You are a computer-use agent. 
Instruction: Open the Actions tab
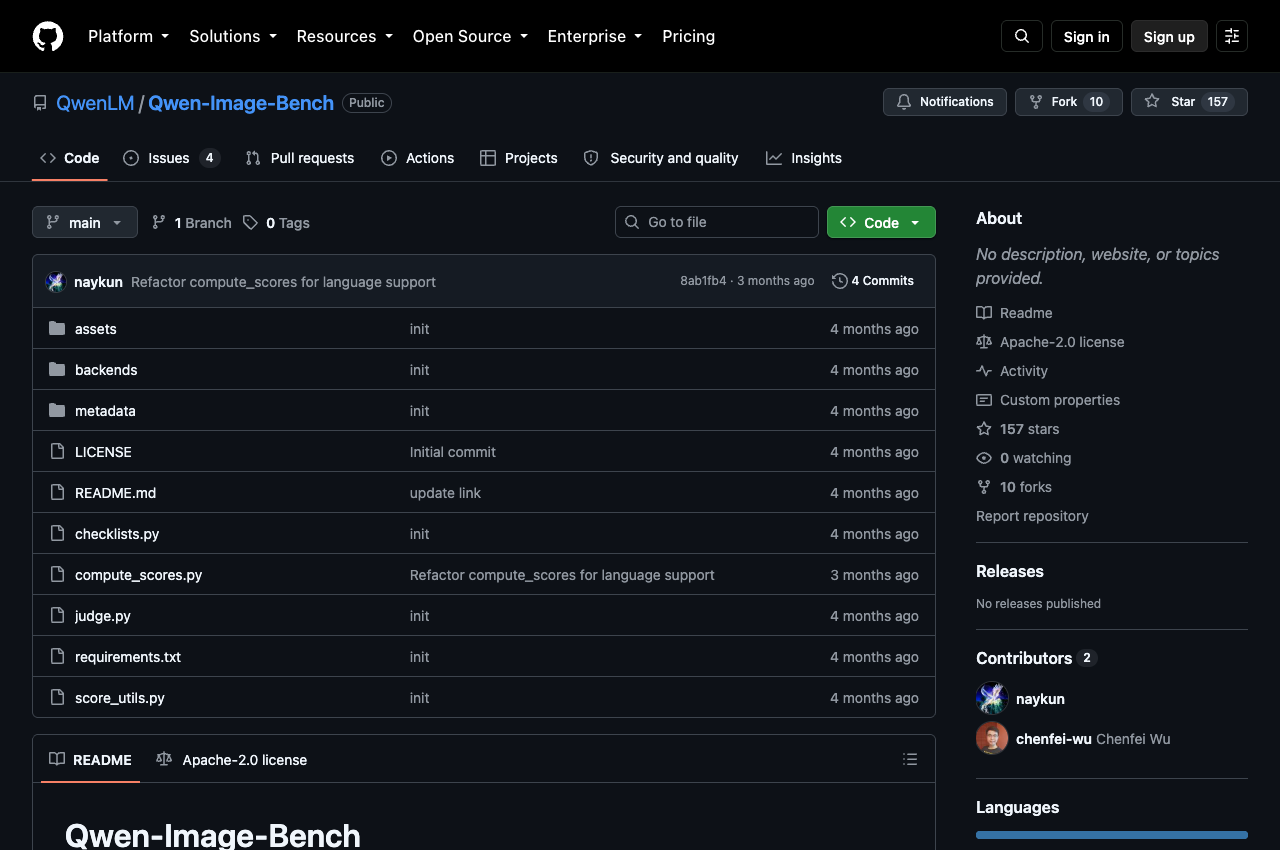coord(418,158)
